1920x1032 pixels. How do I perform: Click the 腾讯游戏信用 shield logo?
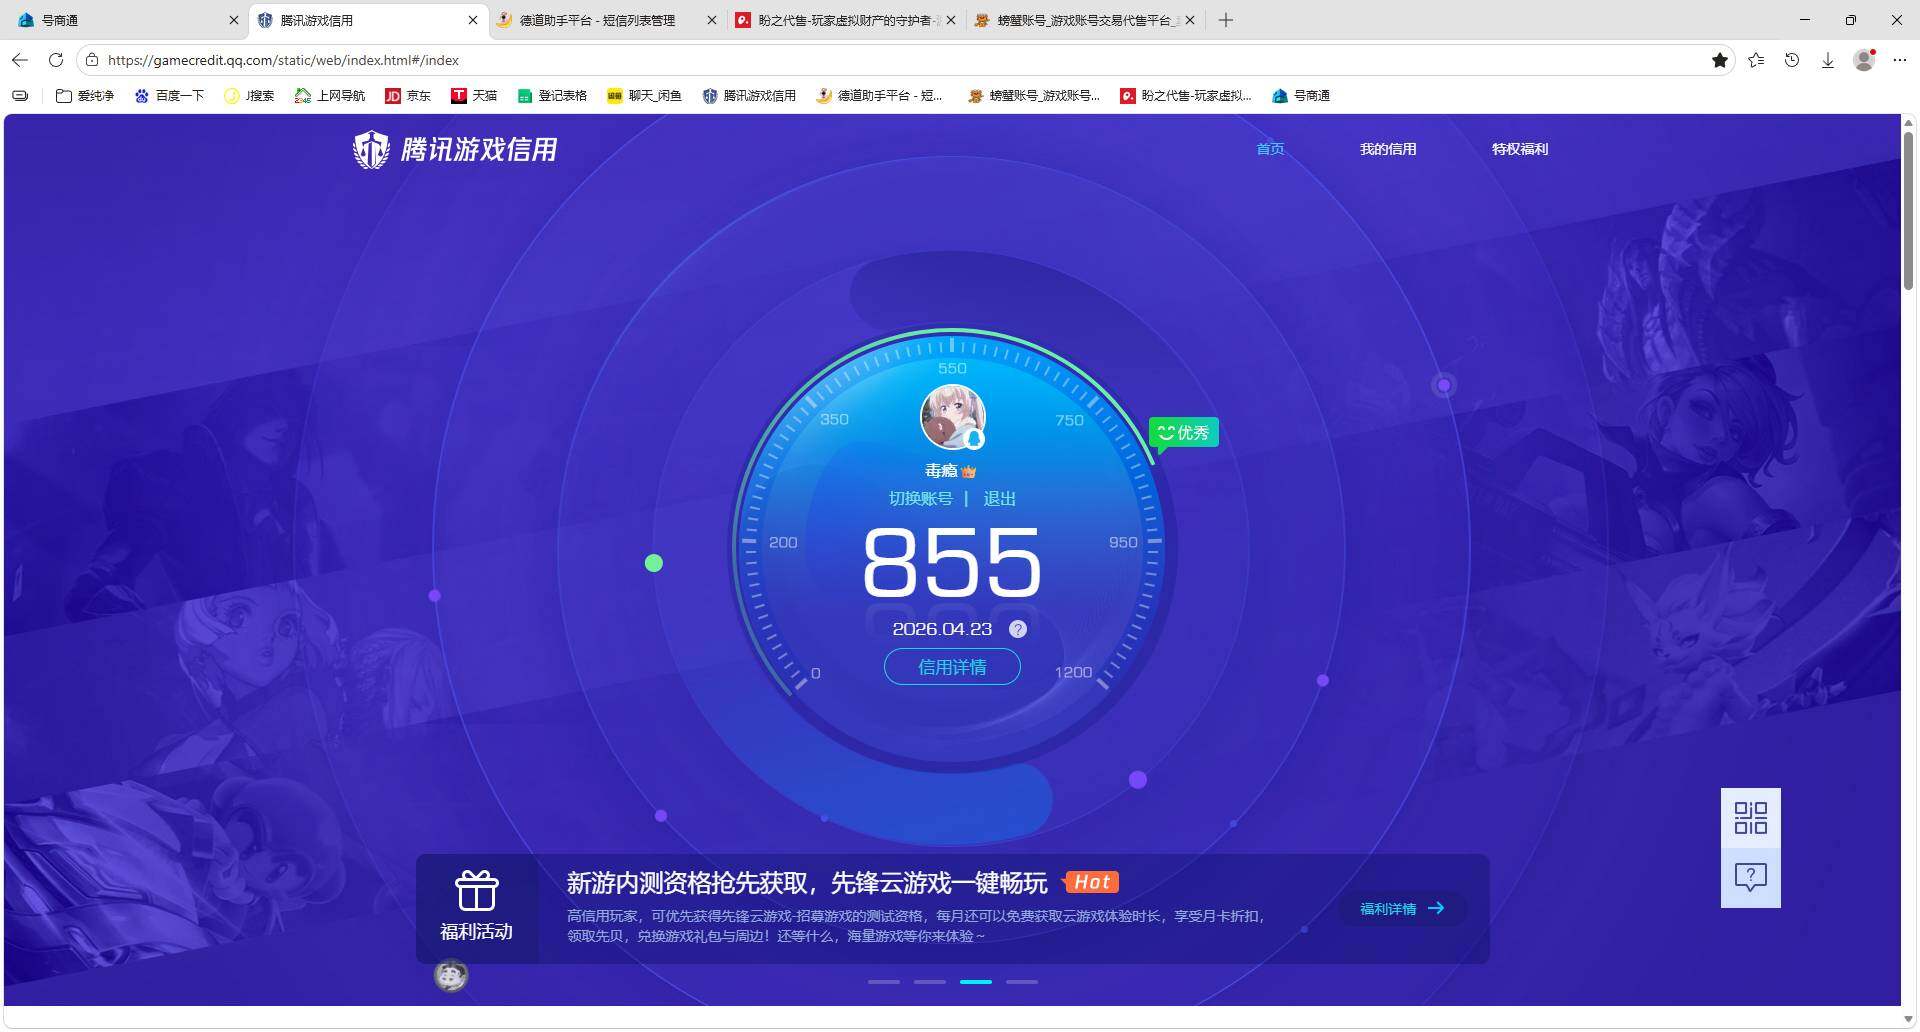[371, 149]
